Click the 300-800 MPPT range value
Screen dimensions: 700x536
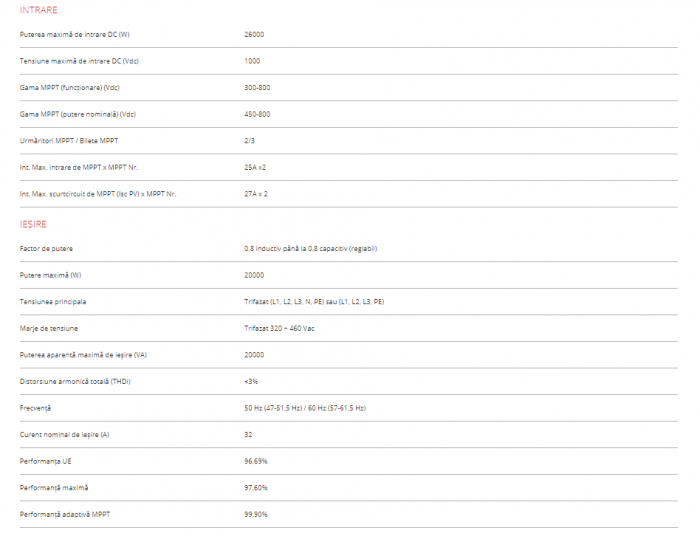coord(257,88)
